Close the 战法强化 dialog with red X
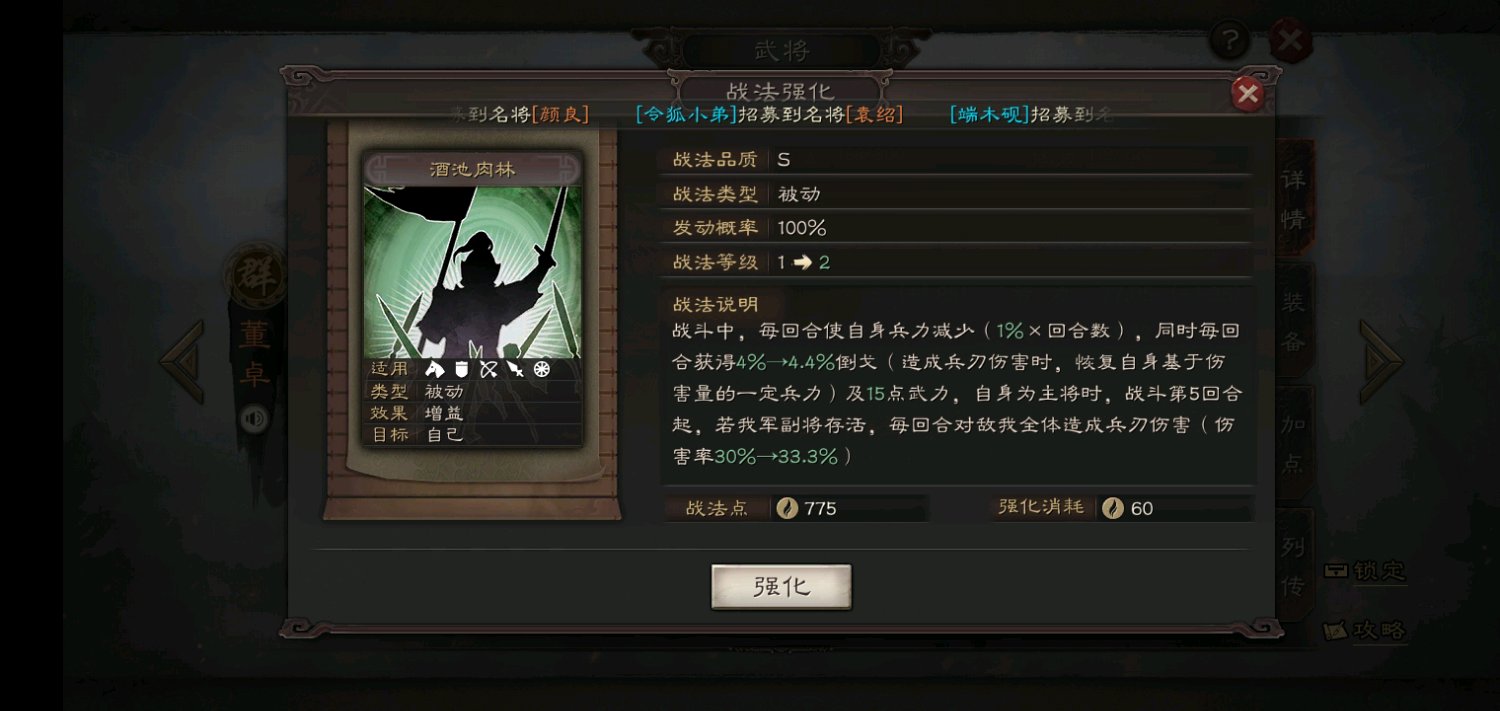The image size is (1500, 711). pyautogui.click(x=1247, y=94)
